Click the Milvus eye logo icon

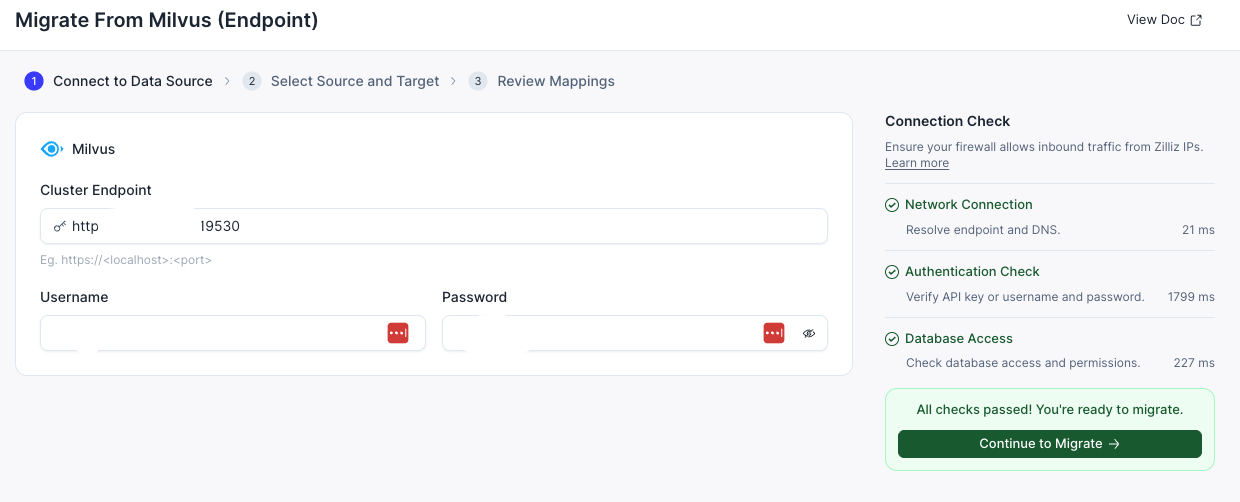coord(51,149)
